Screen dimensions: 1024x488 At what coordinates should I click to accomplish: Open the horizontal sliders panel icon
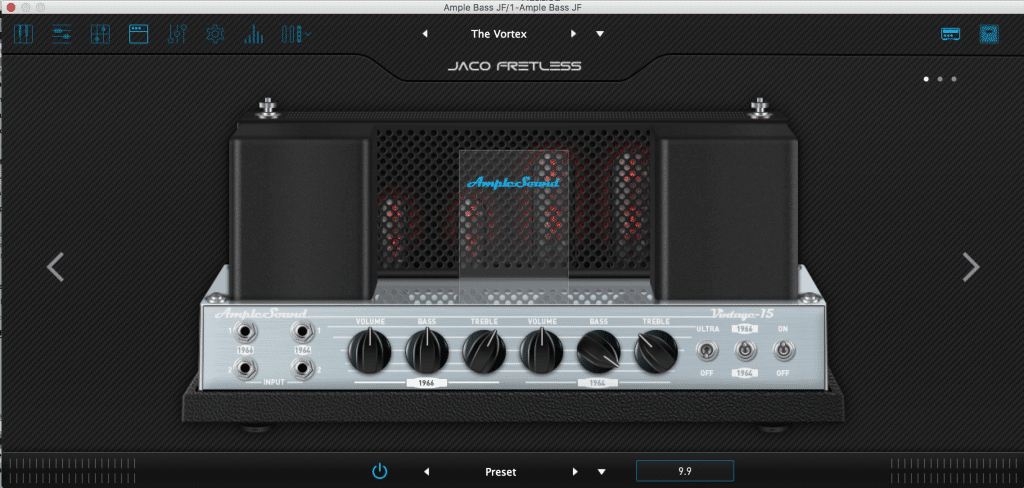click(x=61, y=34)
